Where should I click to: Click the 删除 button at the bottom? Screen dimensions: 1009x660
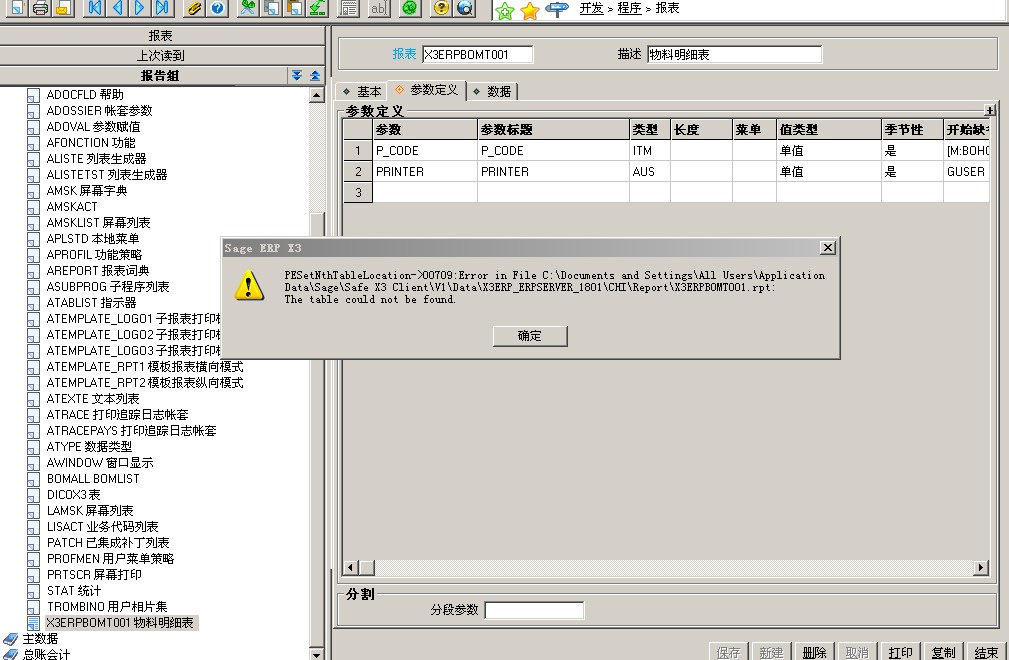tap(814, 652)
